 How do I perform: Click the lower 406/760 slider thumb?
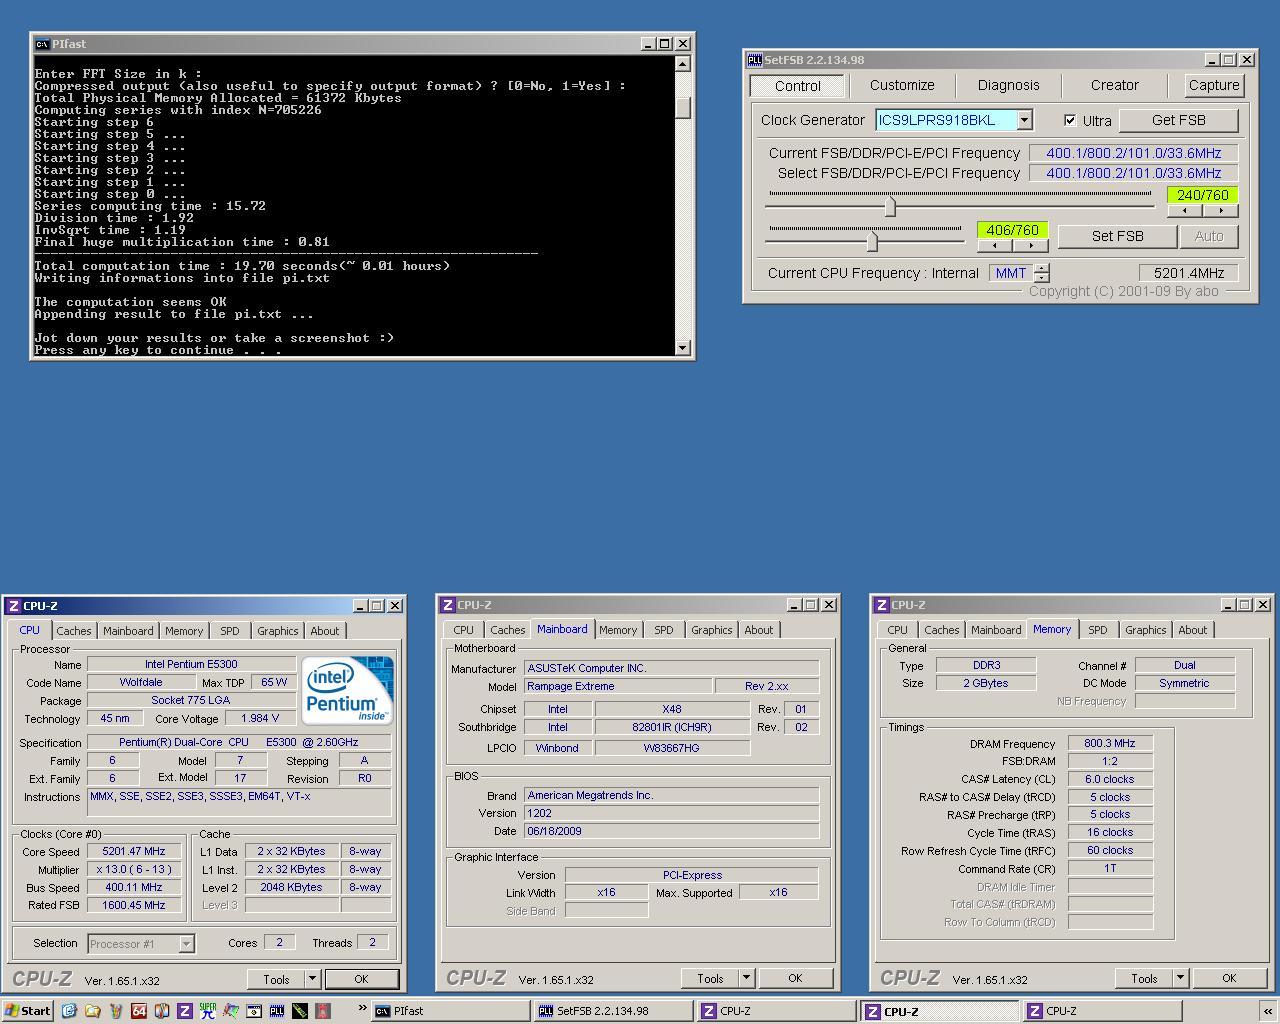point(872,241)
